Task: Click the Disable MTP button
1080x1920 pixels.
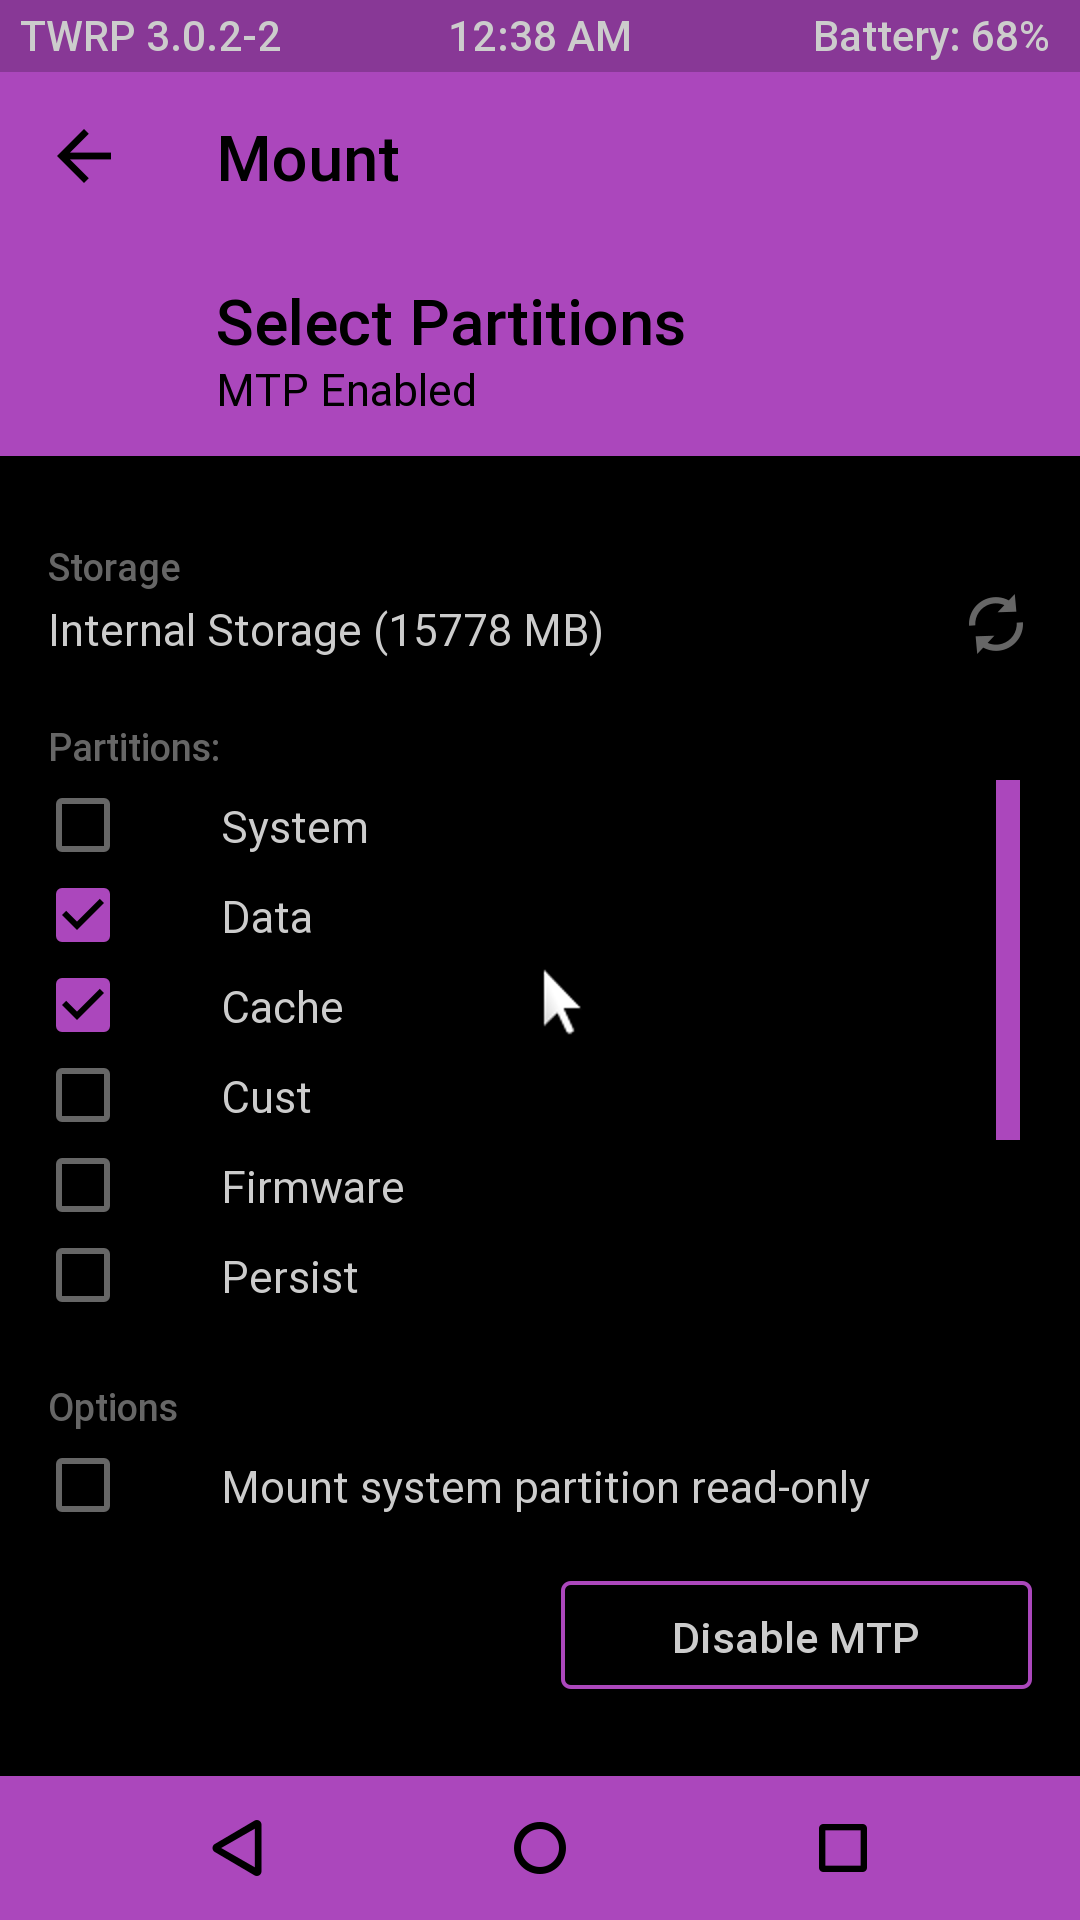Action: (796, 1636)
